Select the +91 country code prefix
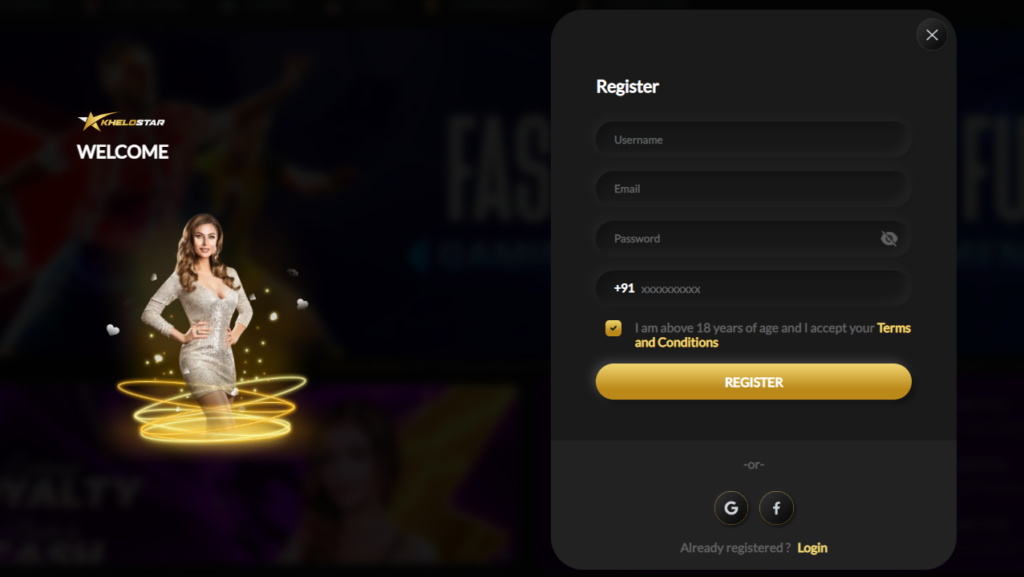Screen dimensions: 1024x577 (x=624, y=288)
